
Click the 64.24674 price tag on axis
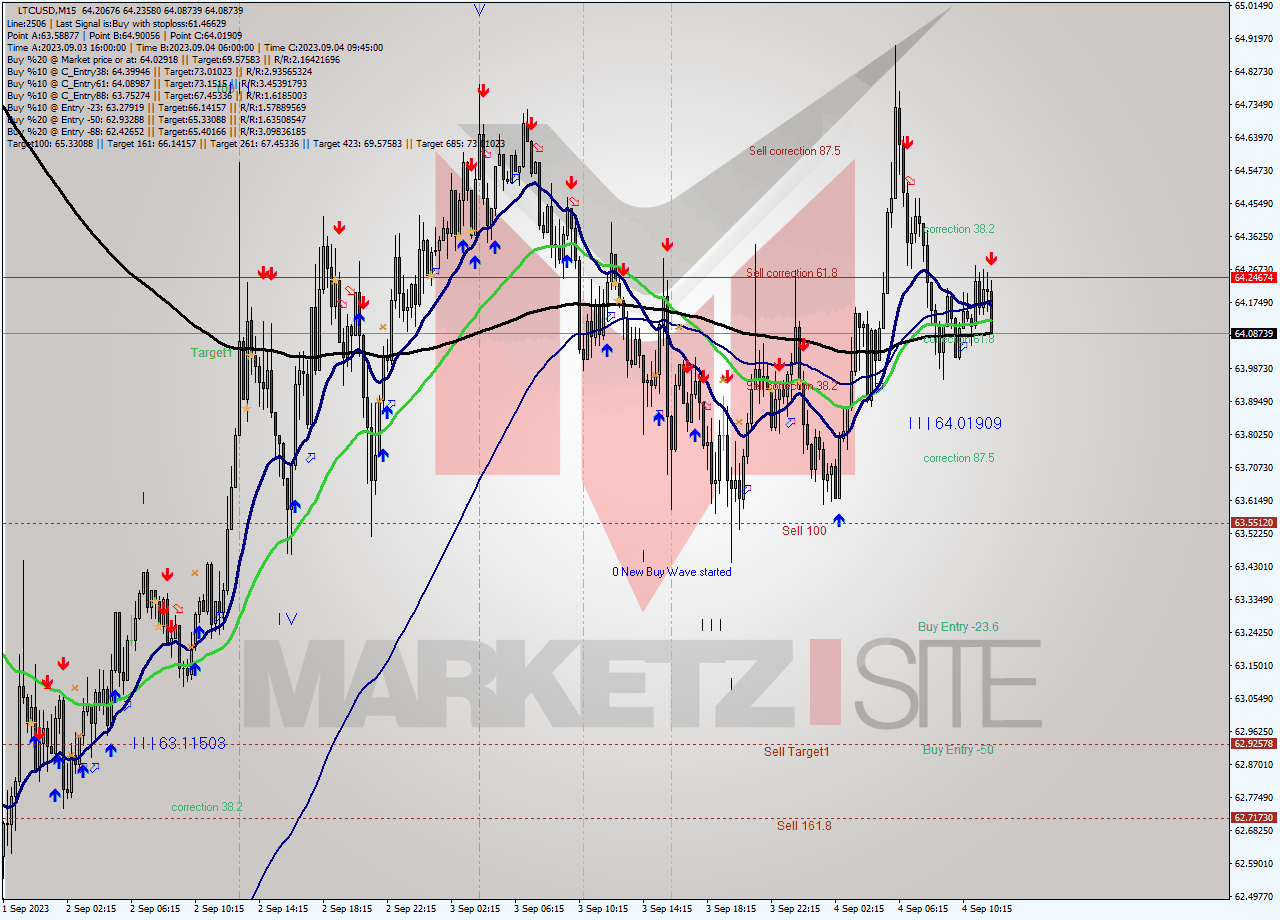click(x=1254, y=277)
